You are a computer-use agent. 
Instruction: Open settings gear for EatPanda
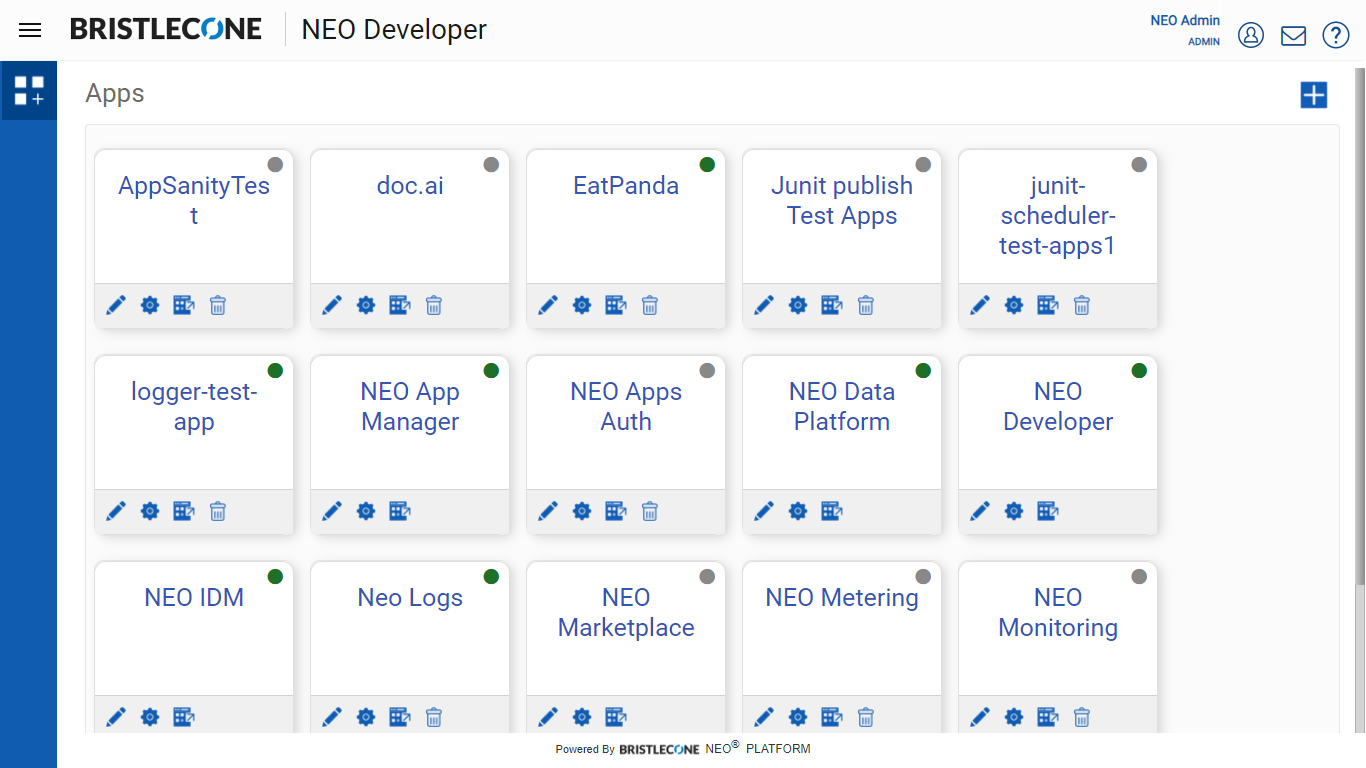[582, 305]
